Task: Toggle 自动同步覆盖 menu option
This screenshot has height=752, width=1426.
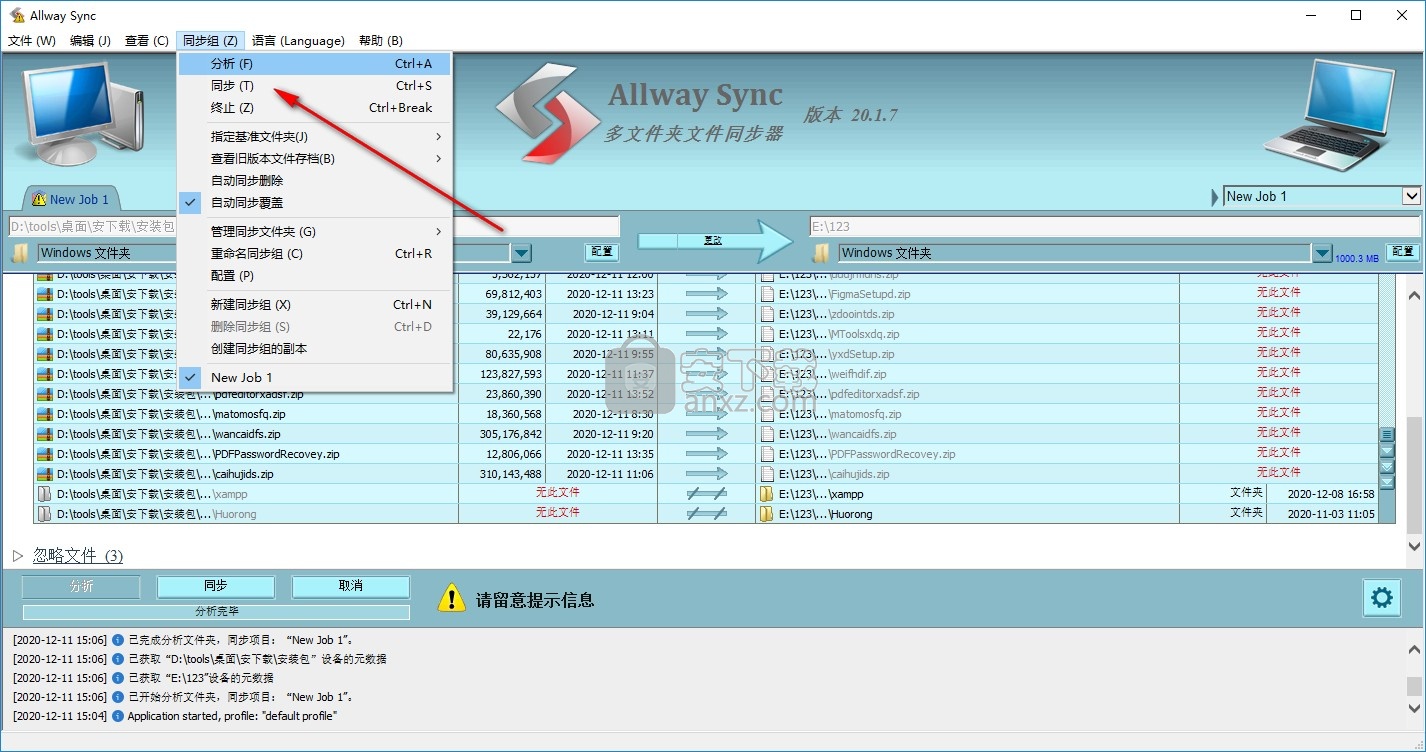Action: click(314, 202)
